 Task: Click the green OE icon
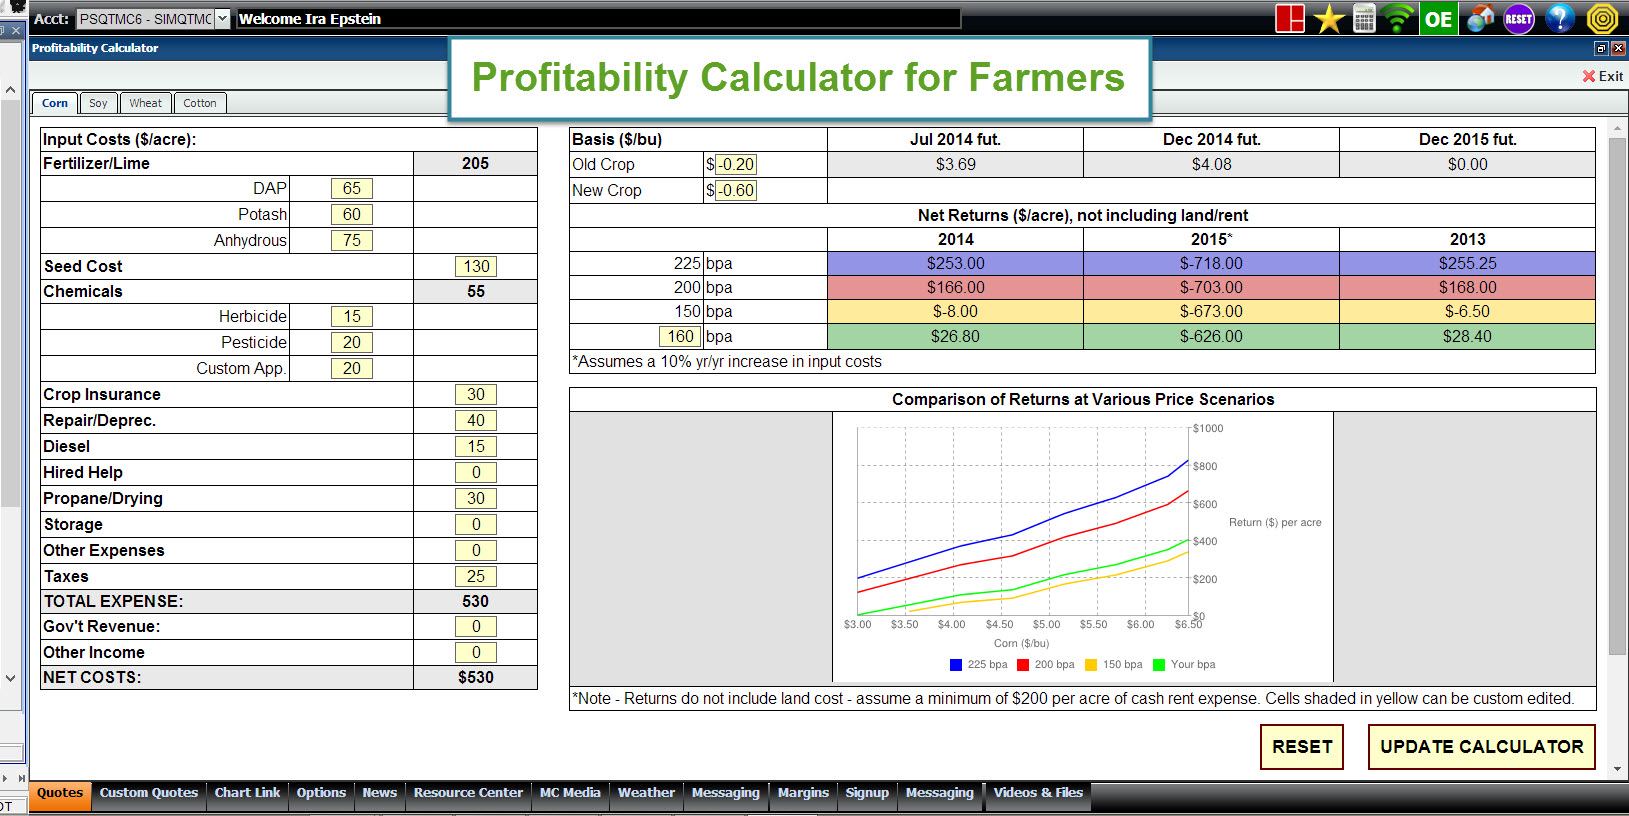(1438, 18)
